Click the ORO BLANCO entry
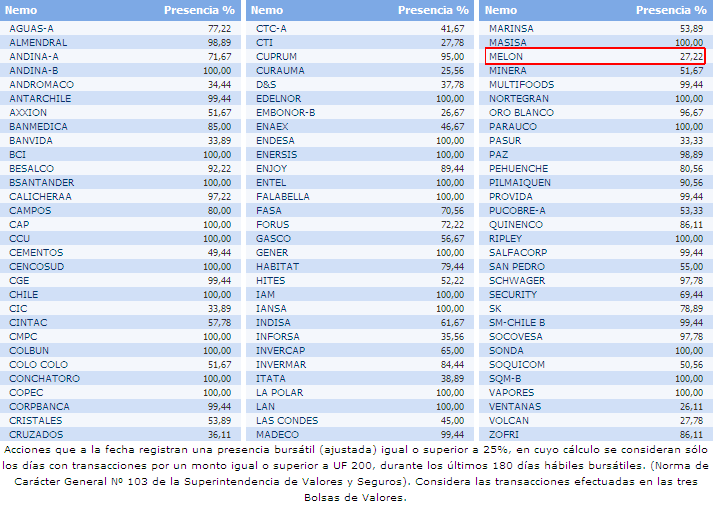The height and width of the screenshot is (509, 717). (521, 113)
